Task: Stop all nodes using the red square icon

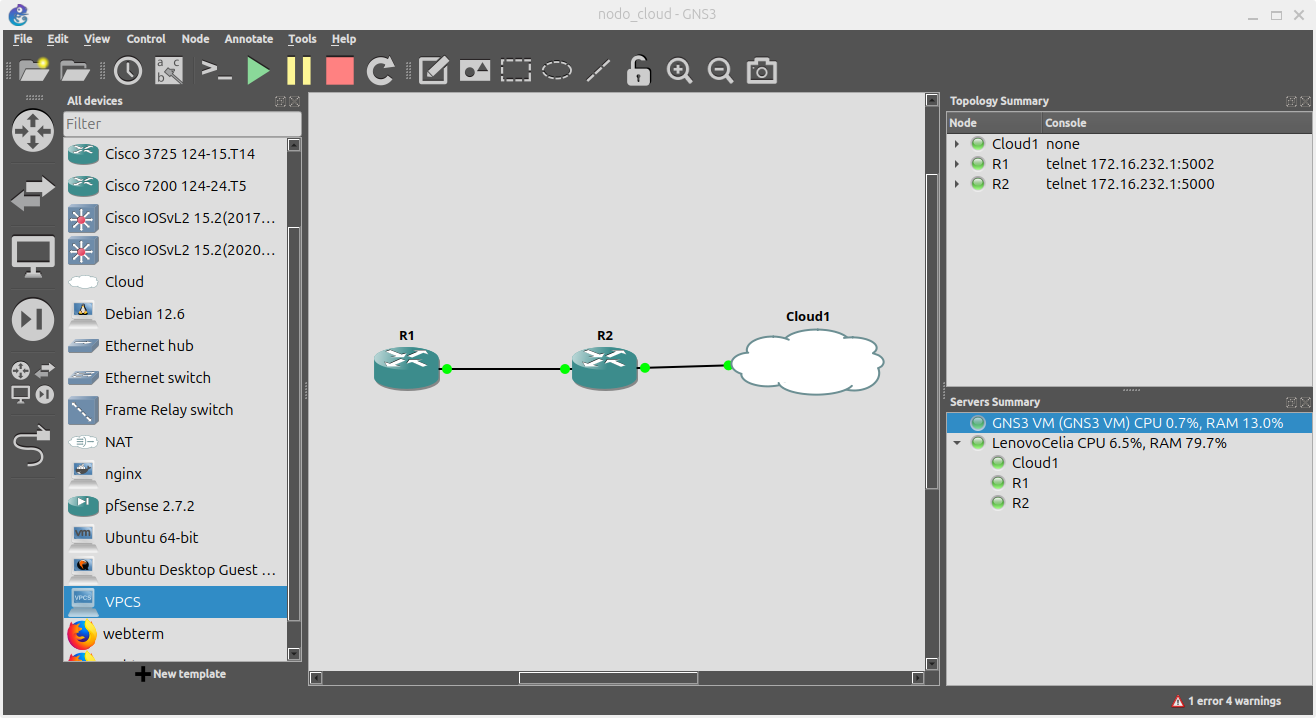Action: point(339,71)
